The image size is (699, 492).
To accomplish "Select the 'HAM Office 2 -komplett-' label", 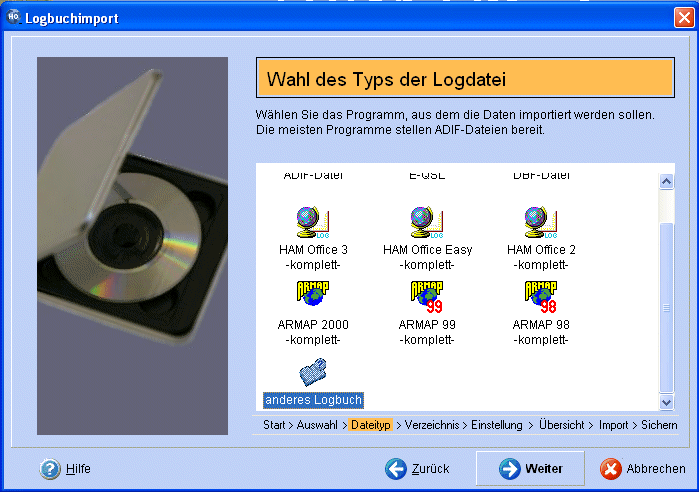I will pos(541,257).
